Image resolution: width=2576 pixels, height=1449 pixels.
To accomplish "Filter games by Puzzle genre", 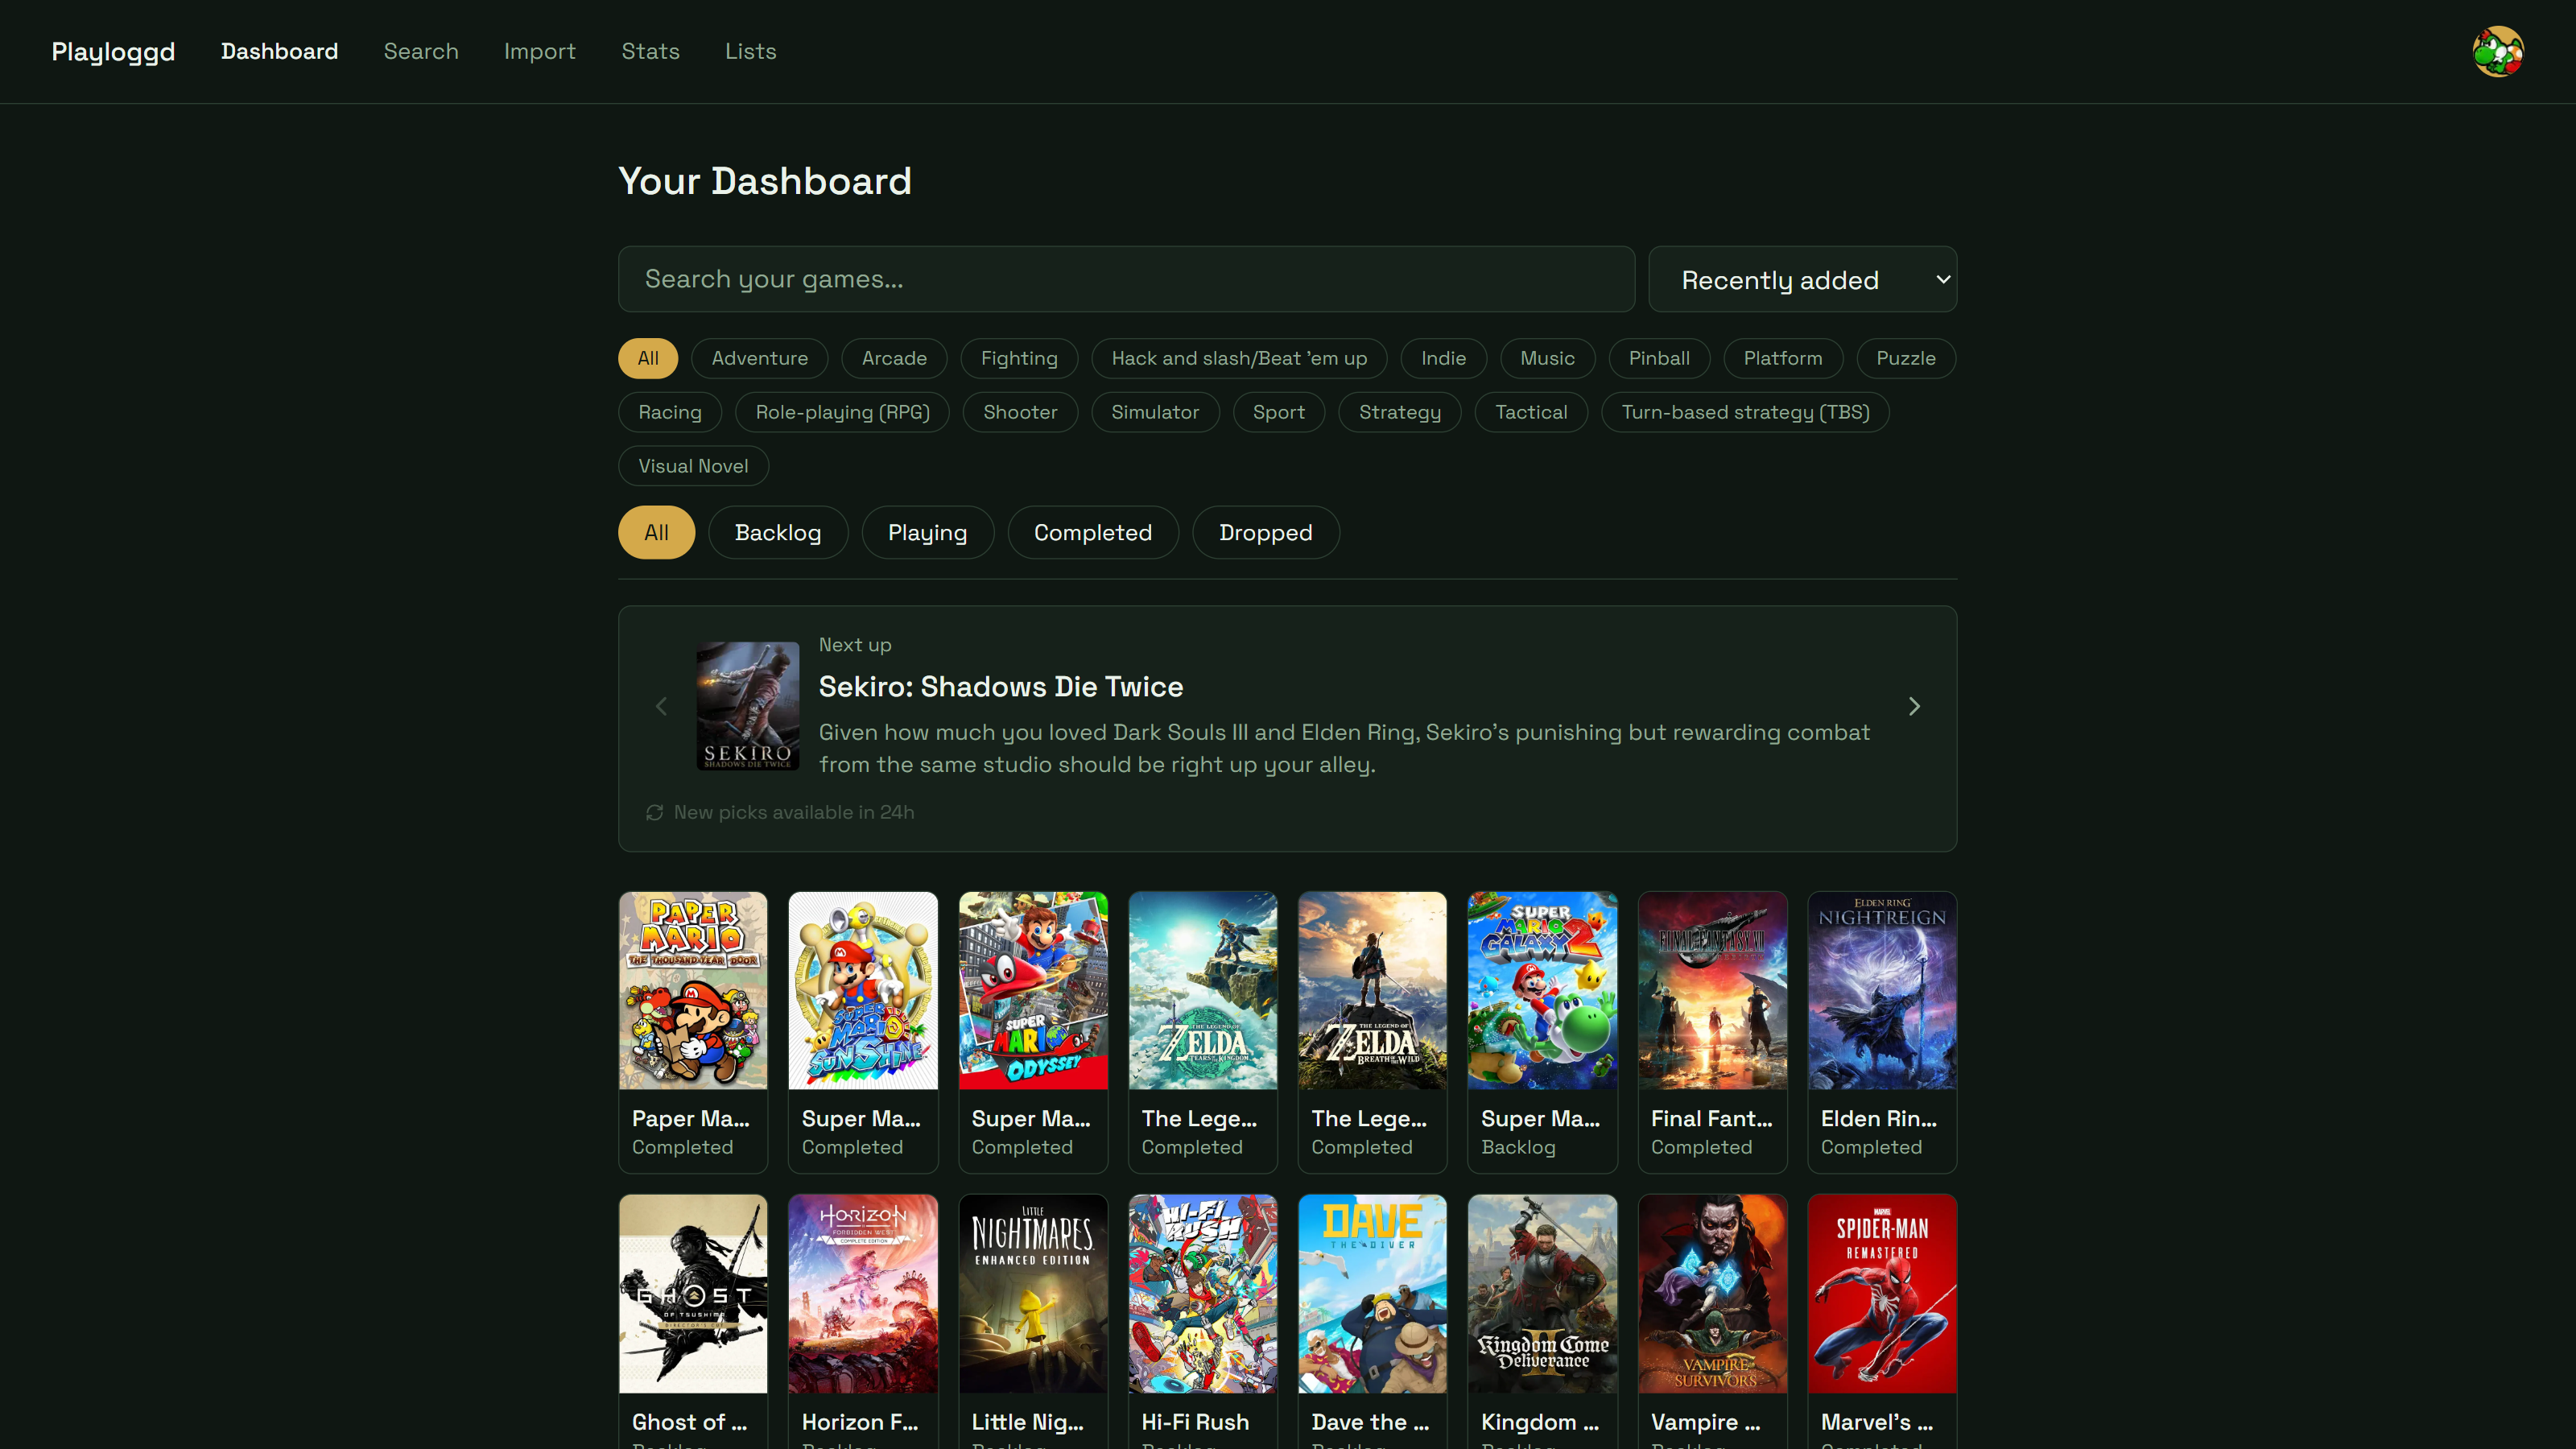I will (1906, 358).
